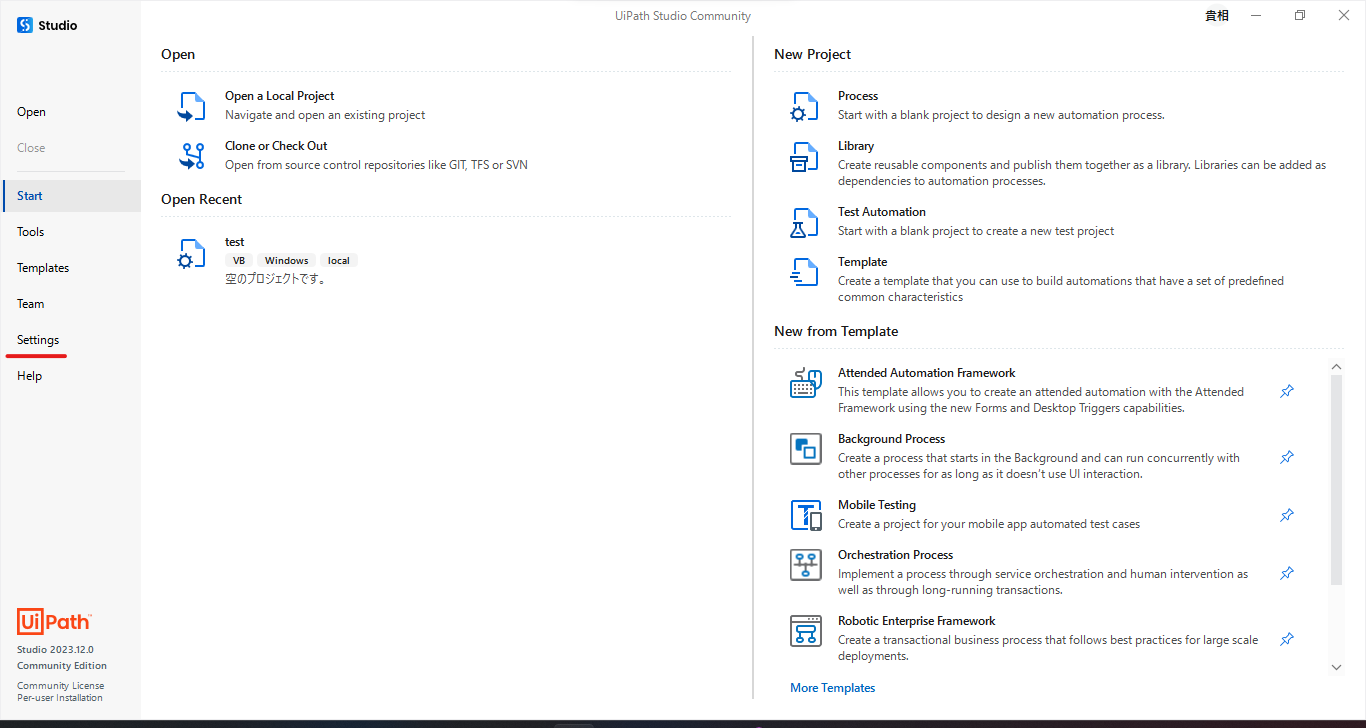The height and width of the screenshot is (728, 1366).
Task: Click the Library project icon
Action: [x=805, y=156]
